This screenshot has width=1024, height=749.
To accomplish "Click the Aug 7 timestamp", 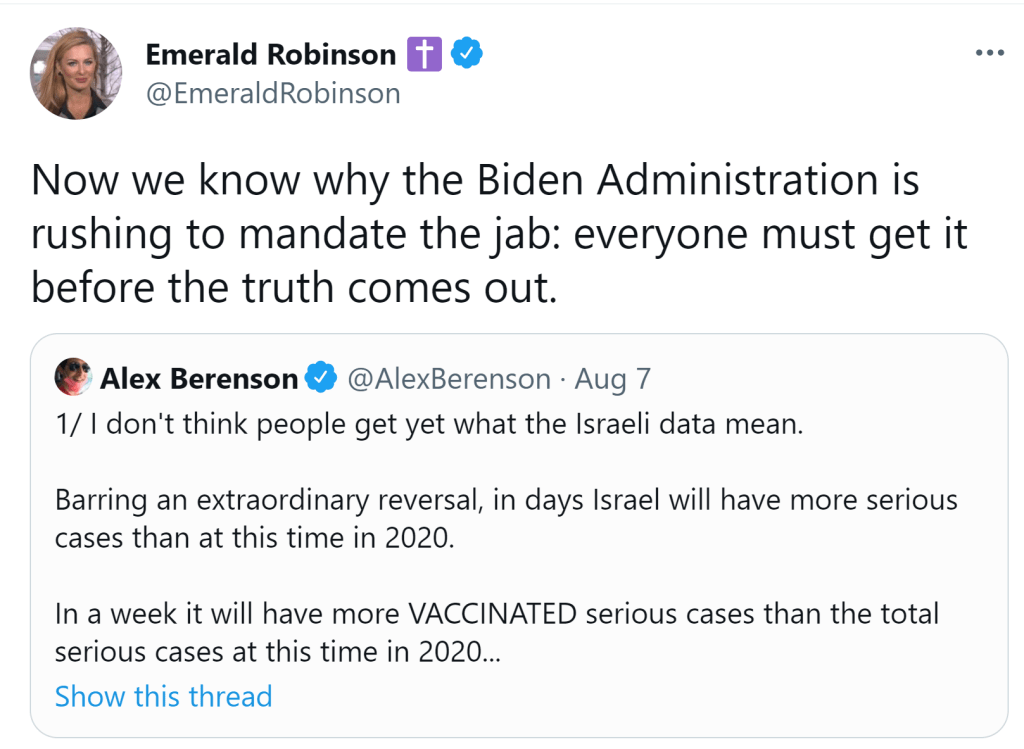I will pyautogui.click(x=613, y=379).
